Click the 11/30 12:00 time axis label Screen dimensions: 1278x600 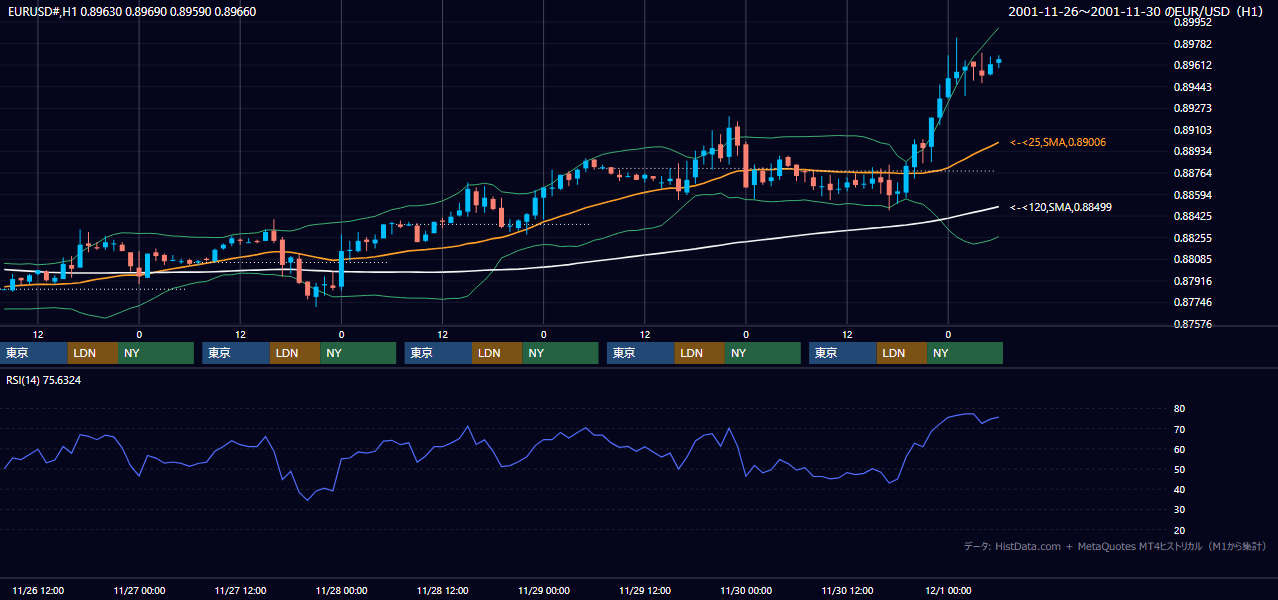[x=847, y=591]
